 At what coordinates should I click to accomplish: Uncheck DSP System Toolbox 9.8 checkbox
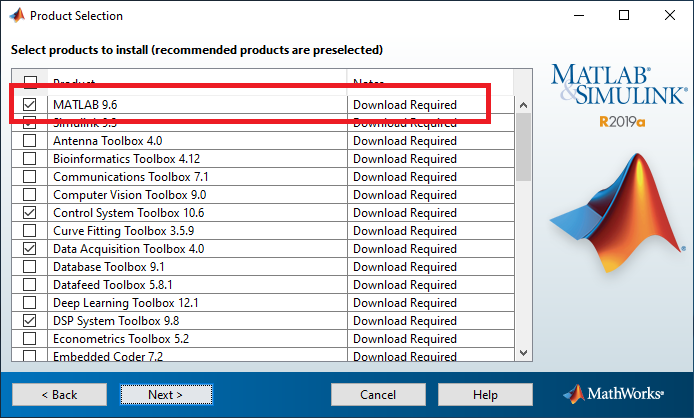pyautogui.click(x=30, y=321)
